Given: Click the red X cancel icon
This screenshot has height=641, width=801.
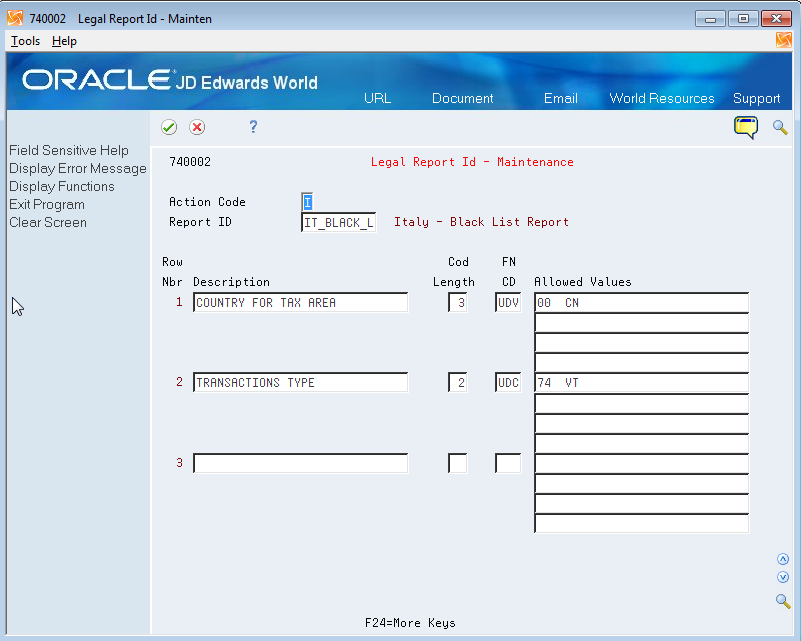Looking at the screenshot, I should 197,127.
